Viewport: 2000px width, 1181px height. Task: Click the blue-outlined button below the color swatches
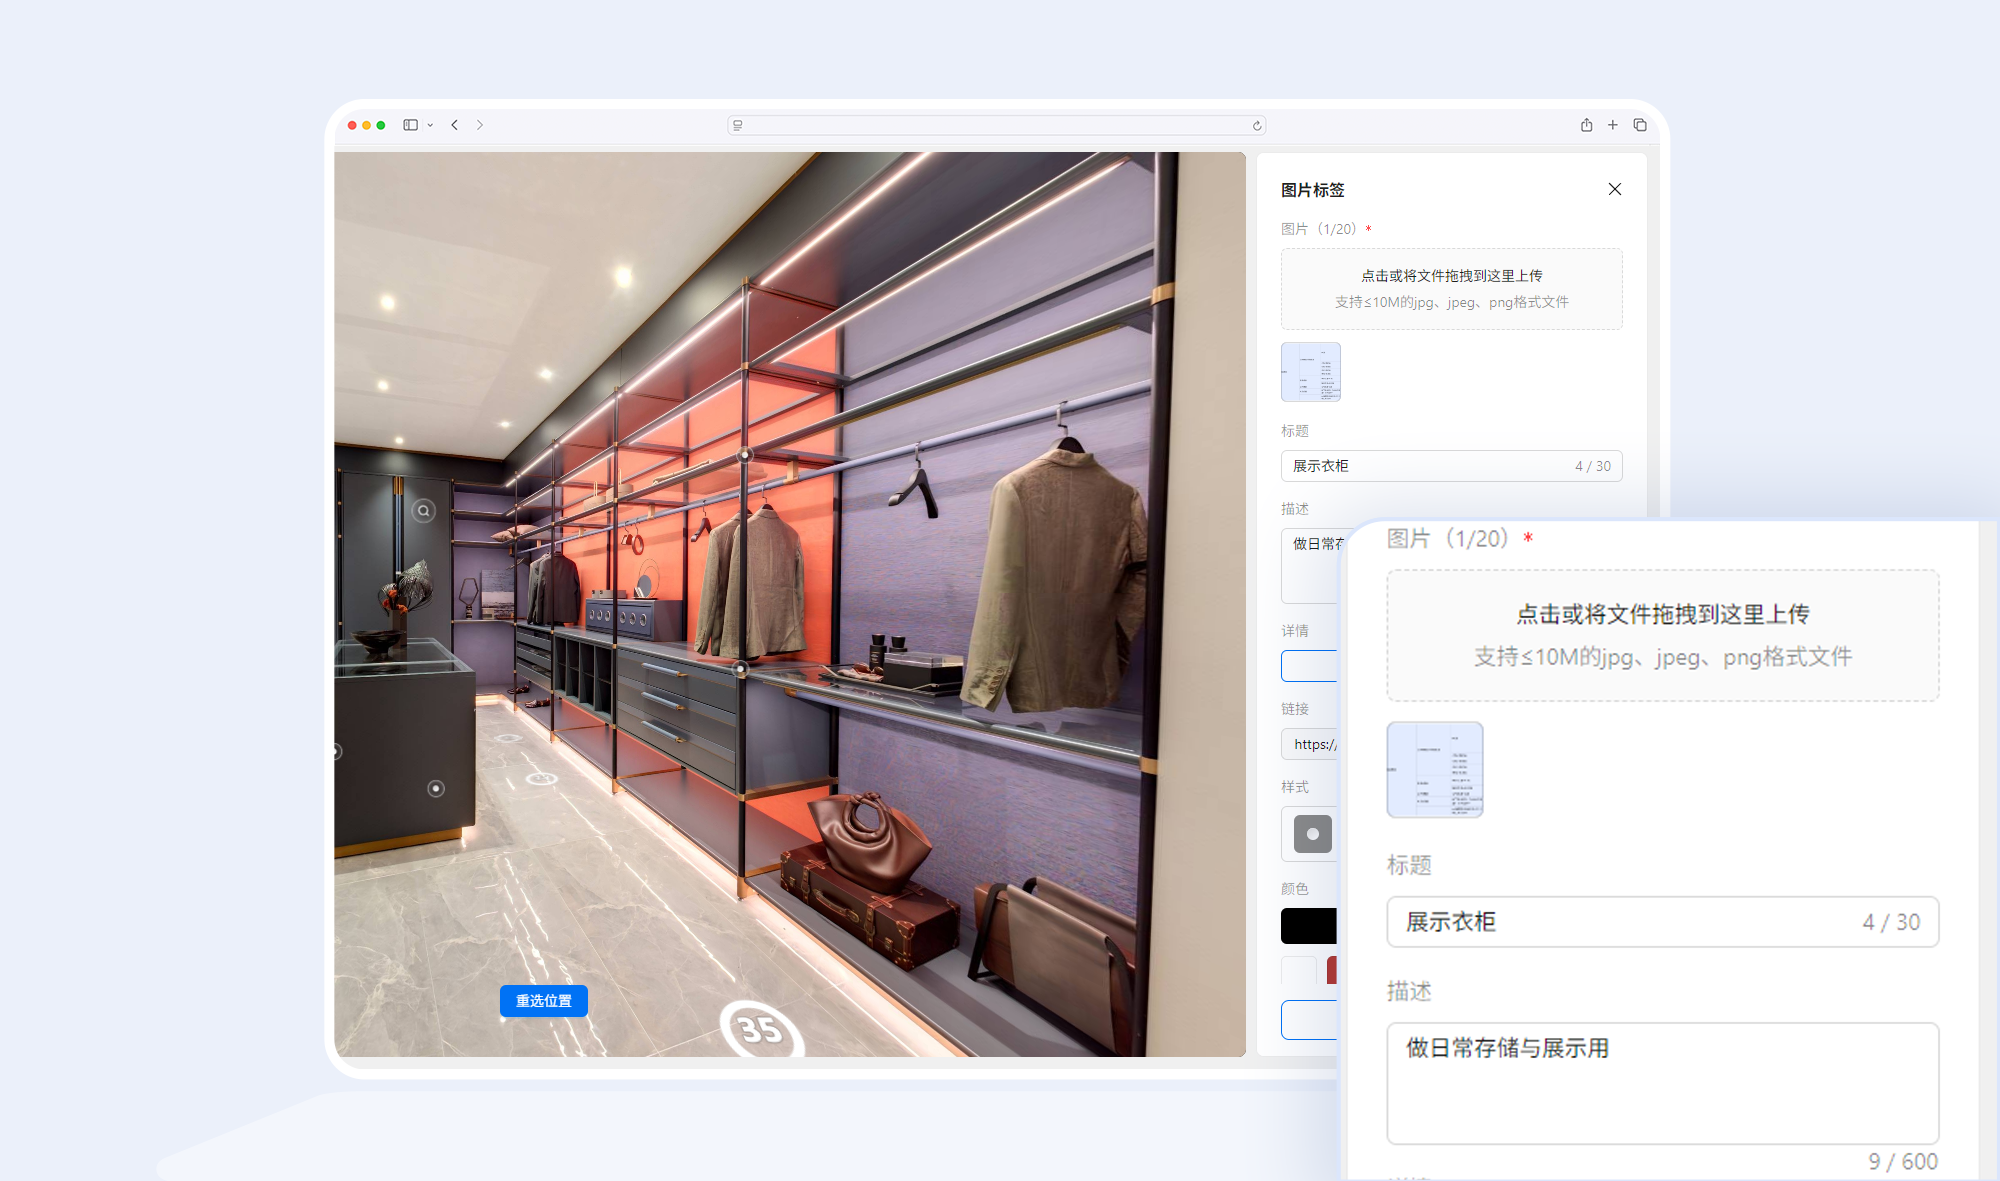pyautogui.click(x=1309, y=1020)
